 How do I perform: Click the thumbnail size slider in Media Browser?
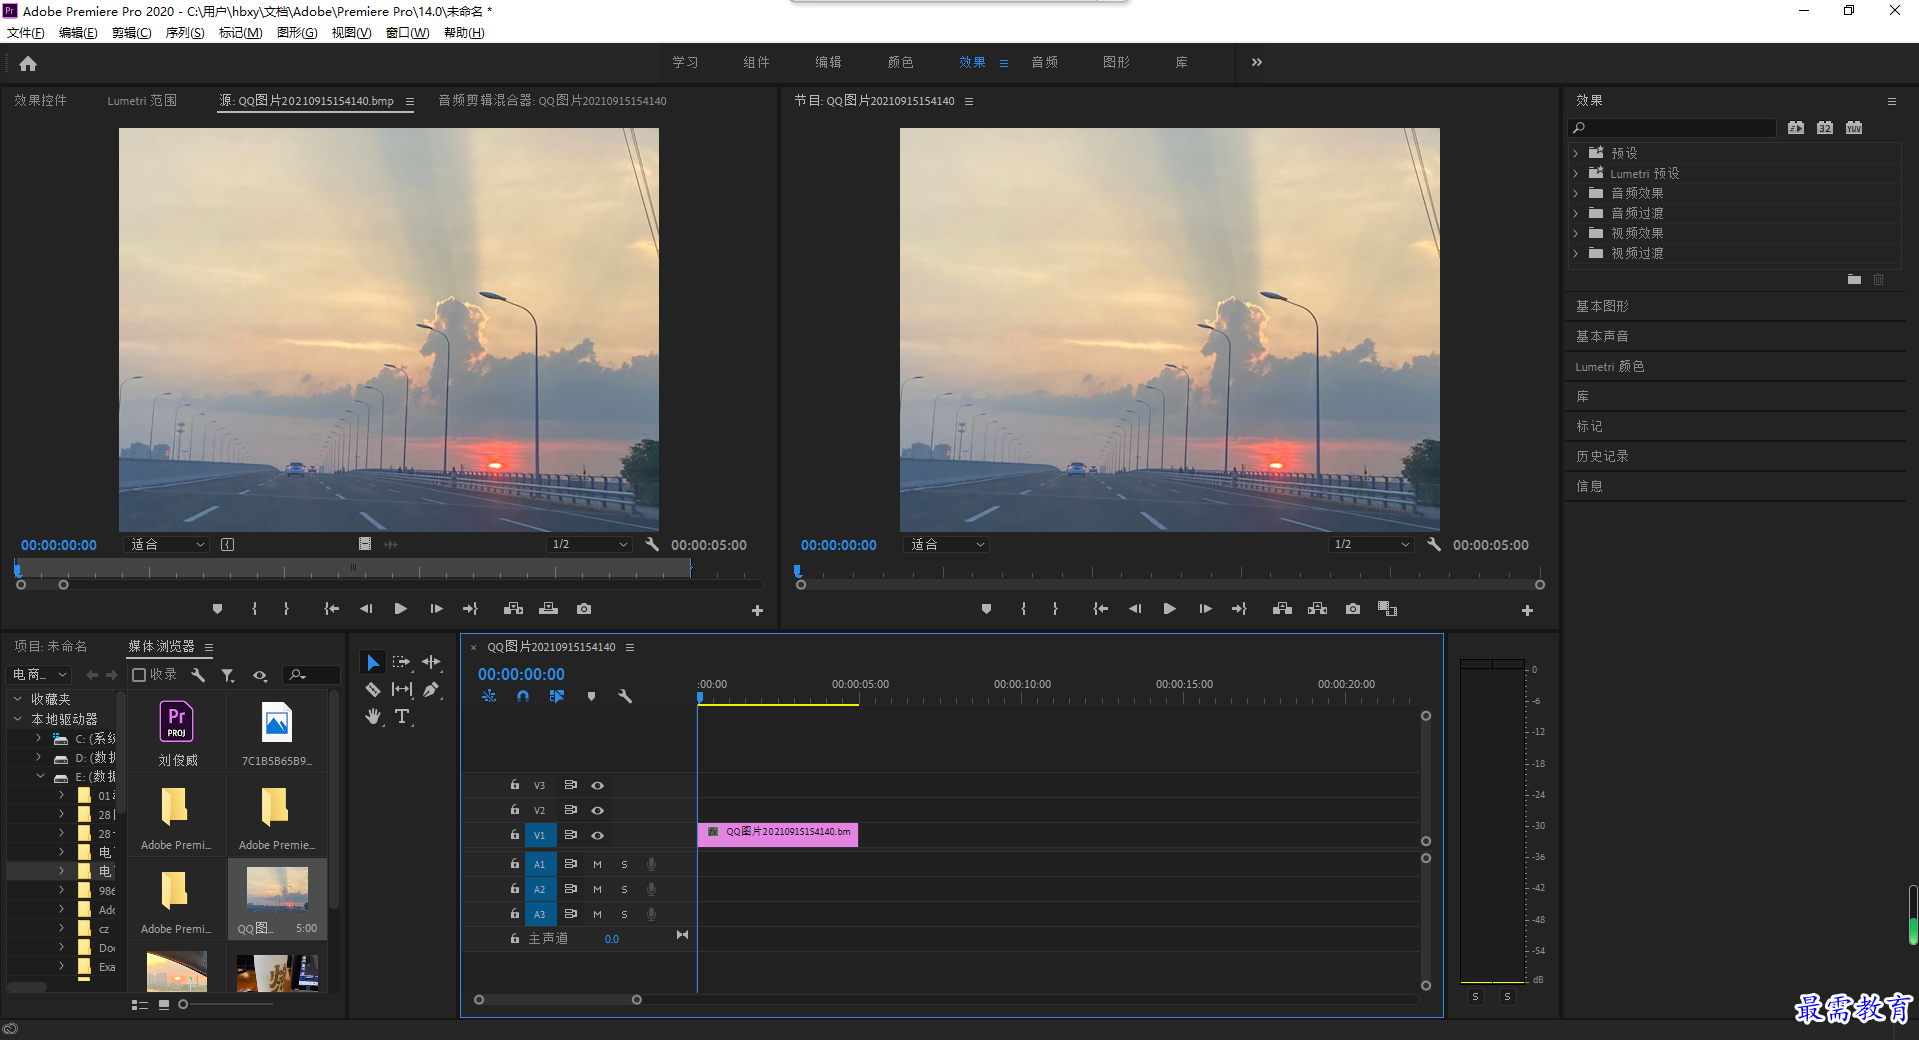coord(226,1004)
